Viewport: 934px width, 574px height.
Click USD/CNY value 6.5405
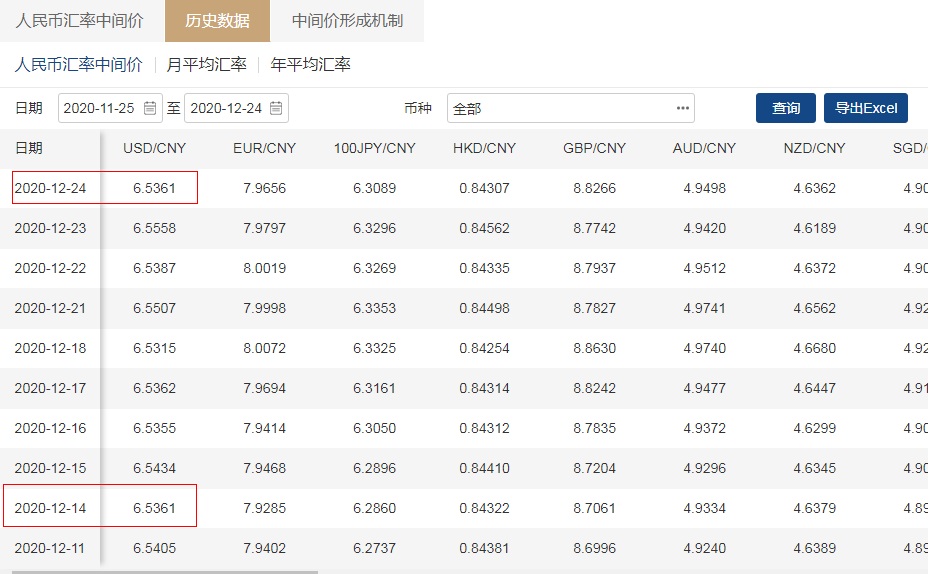pyautogui.click(x=155, y=548)
